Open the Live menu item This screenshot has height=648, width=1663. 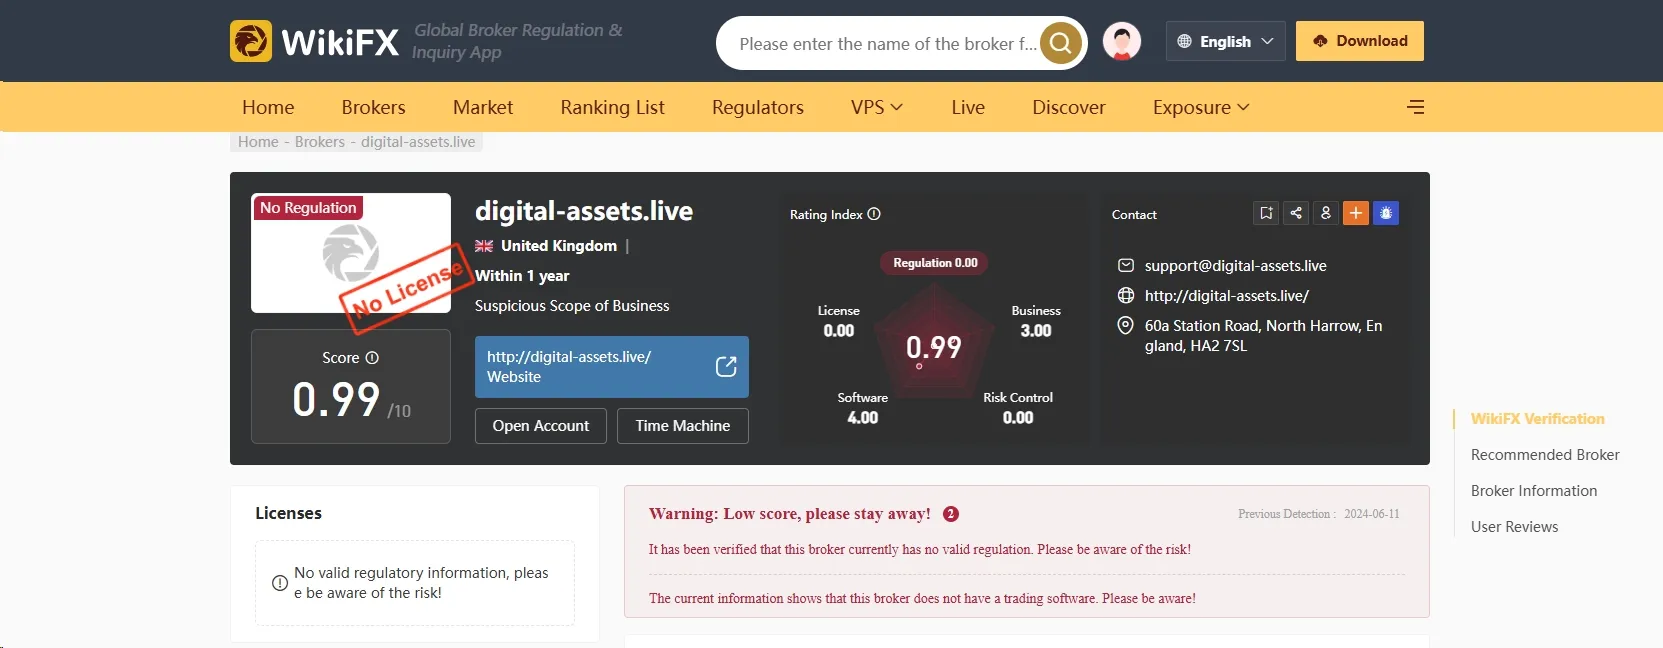(x=968, y=107)
